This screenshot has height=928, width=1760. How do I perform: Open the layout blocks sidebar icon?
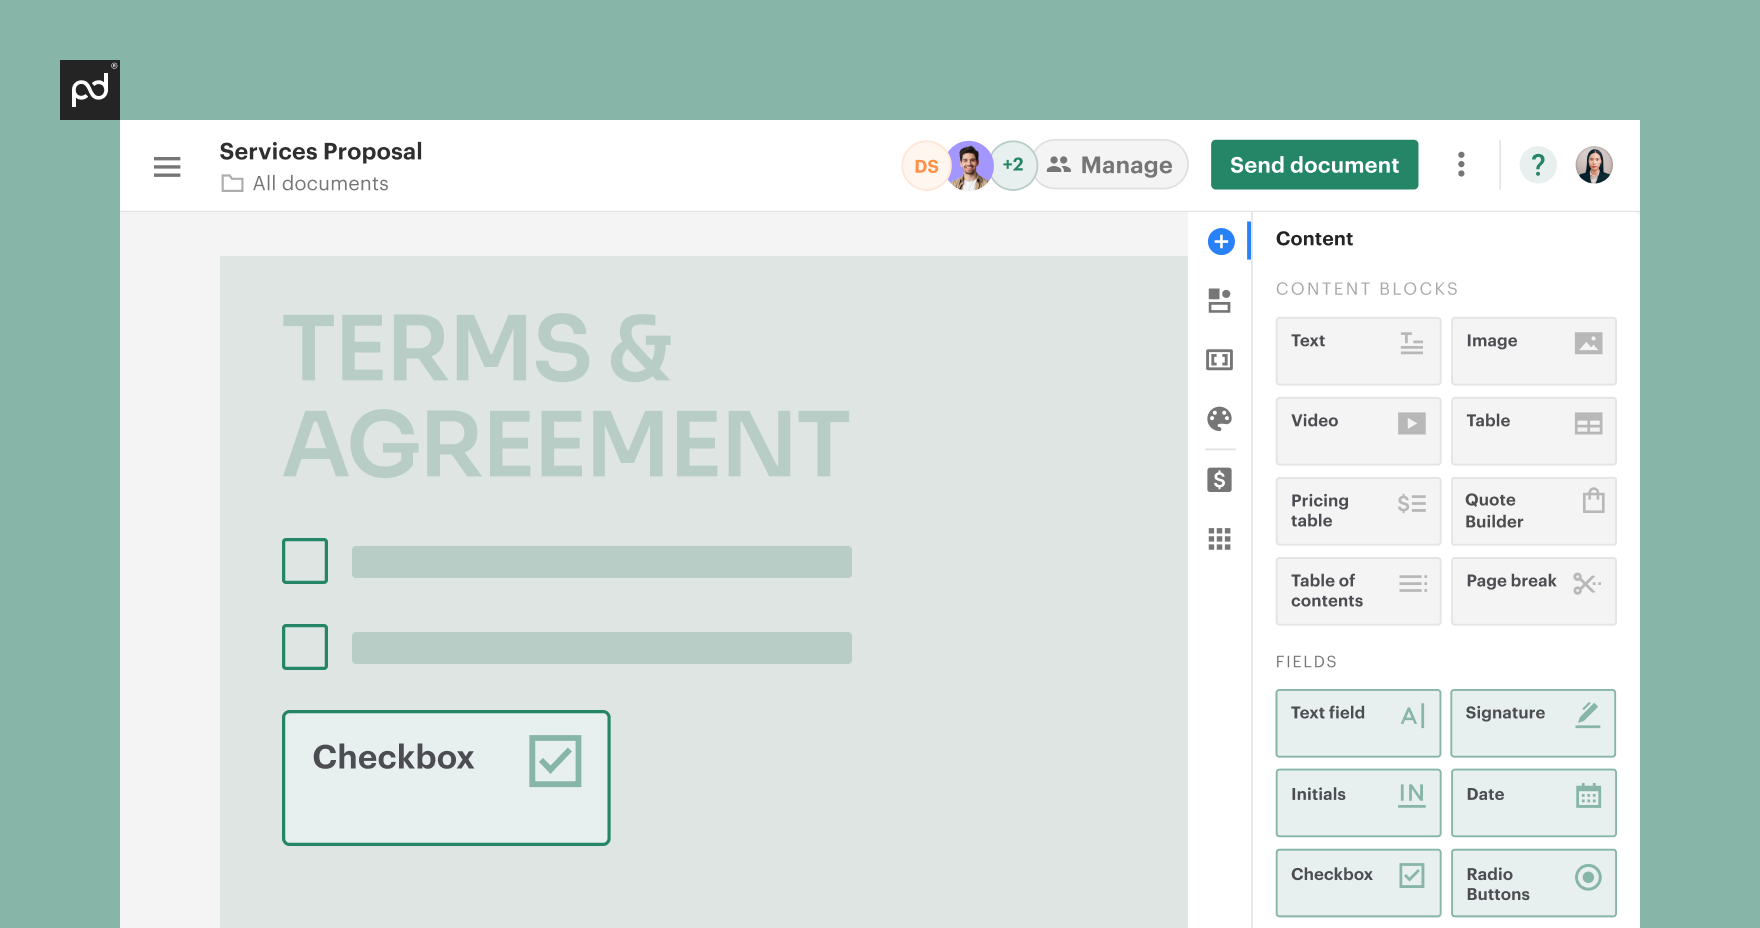1219,300
